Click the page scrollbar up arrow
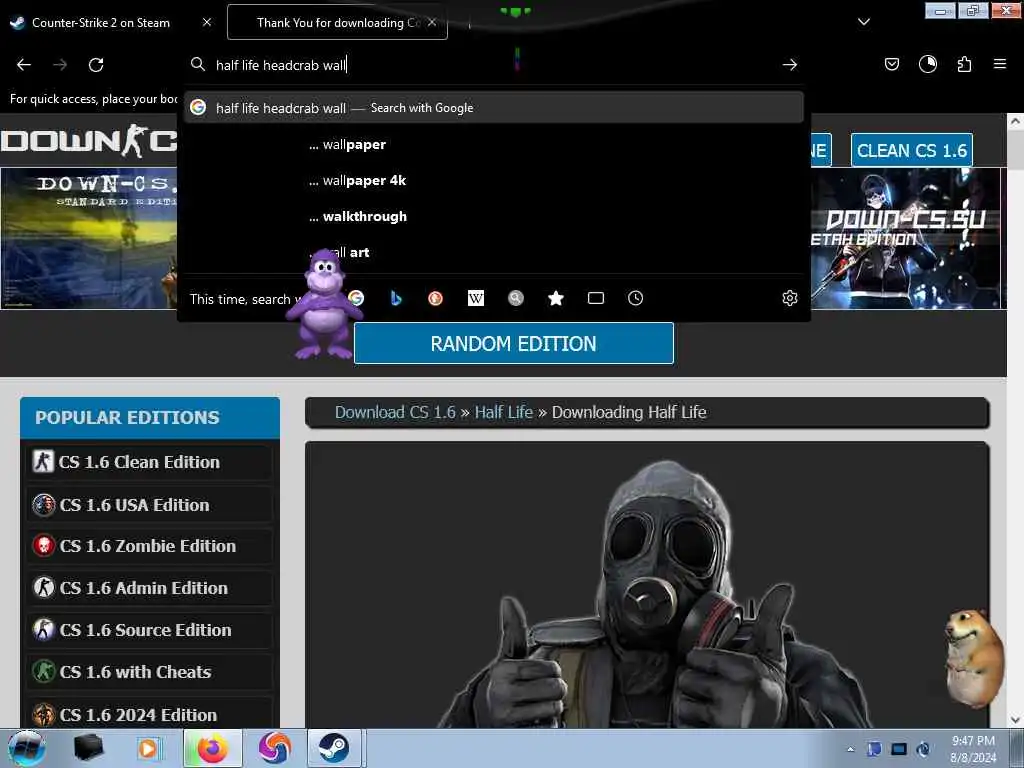 click(x=1015, y=121)
